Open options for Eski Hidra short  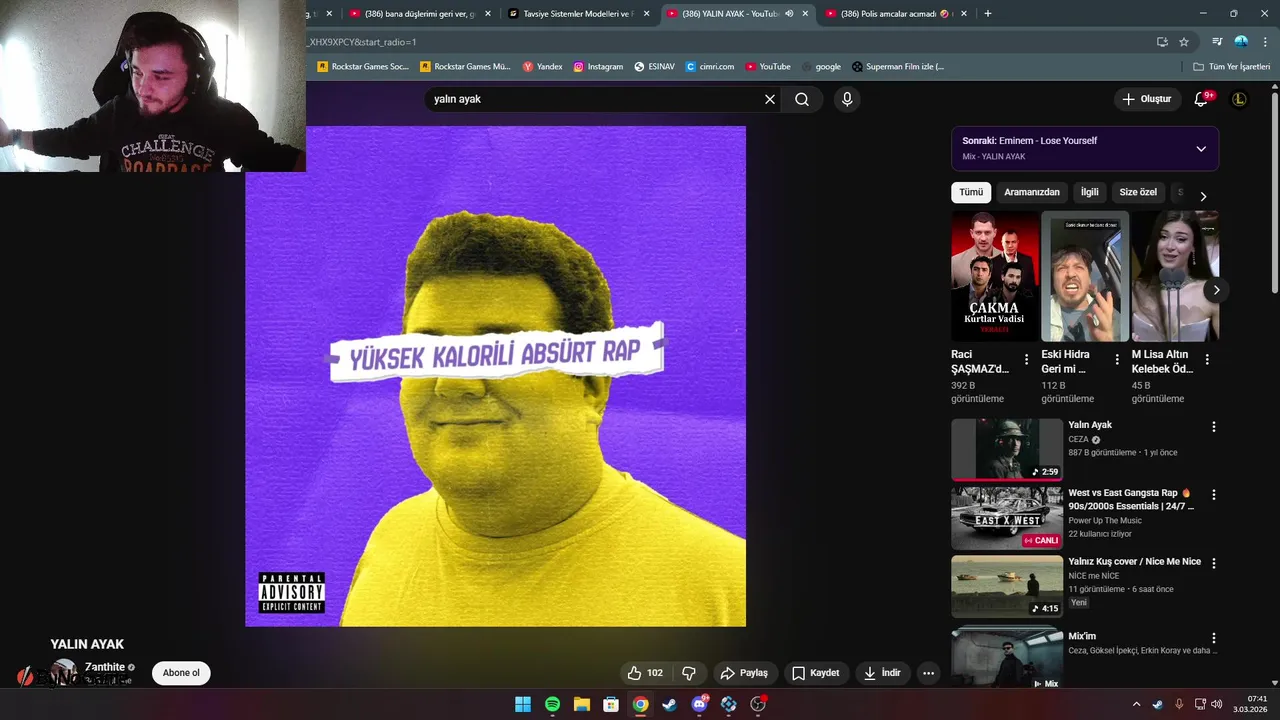1117,359
